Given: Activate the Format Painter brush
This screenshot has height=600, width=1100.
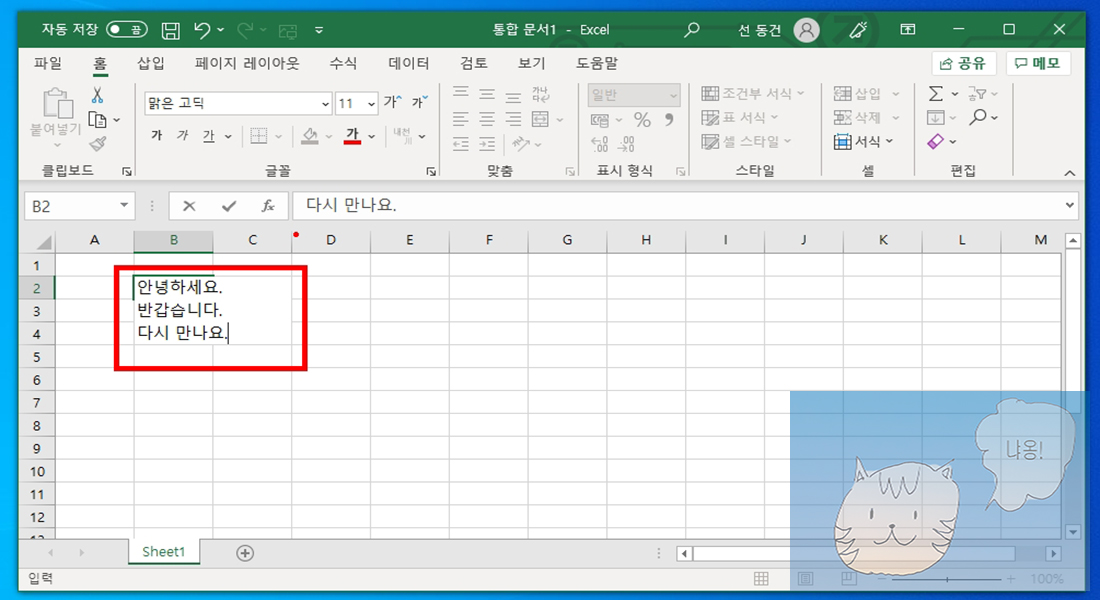Looking at the screenshot, I should [98, 144].
